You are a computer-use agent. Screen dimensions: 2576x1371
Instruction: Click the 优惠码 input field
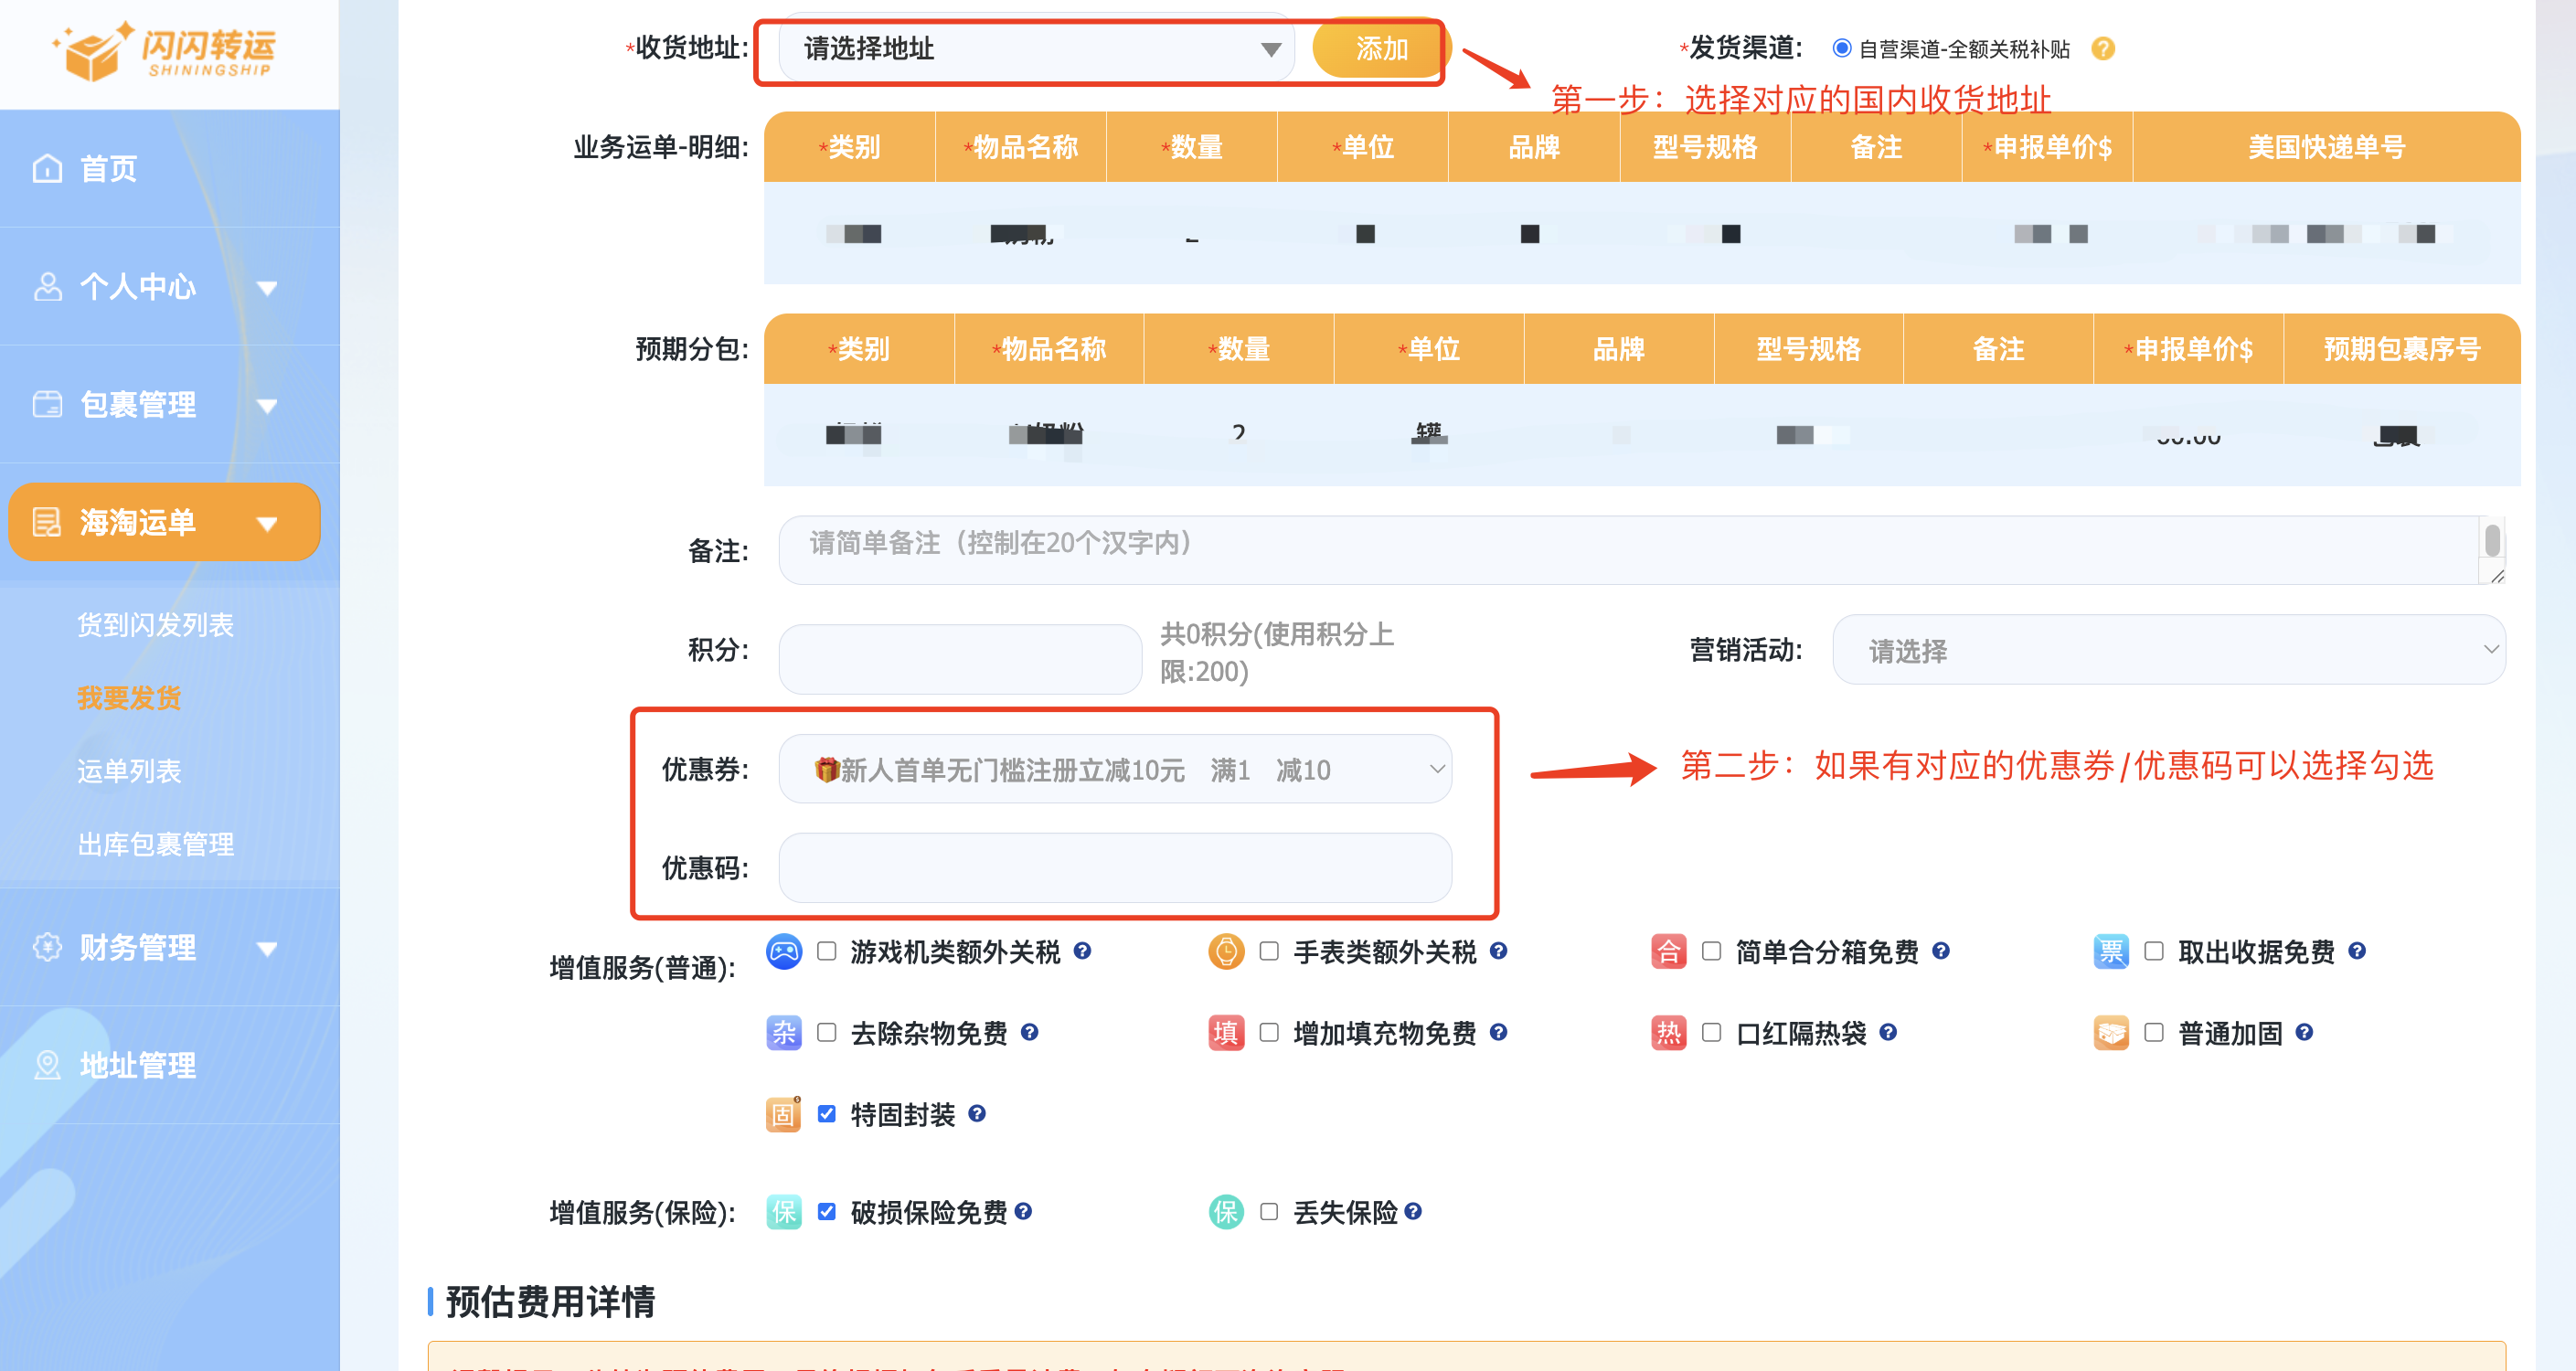pos(1114,867)
